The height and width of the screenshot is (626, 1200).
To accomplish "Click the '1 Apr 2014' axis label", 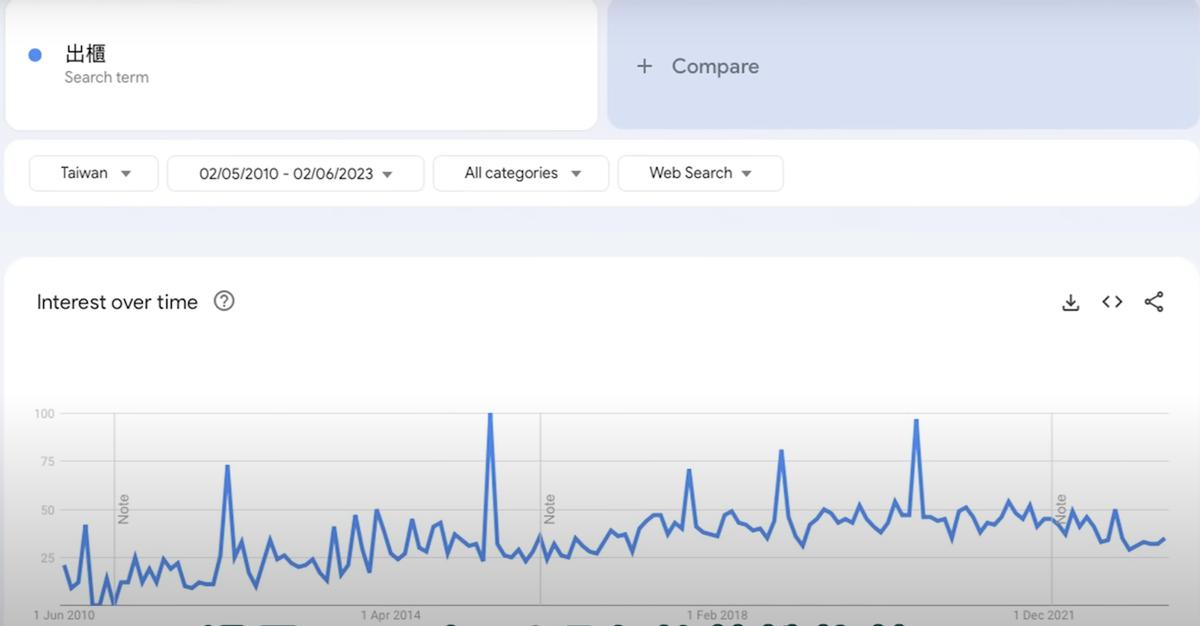I will 391,615.
